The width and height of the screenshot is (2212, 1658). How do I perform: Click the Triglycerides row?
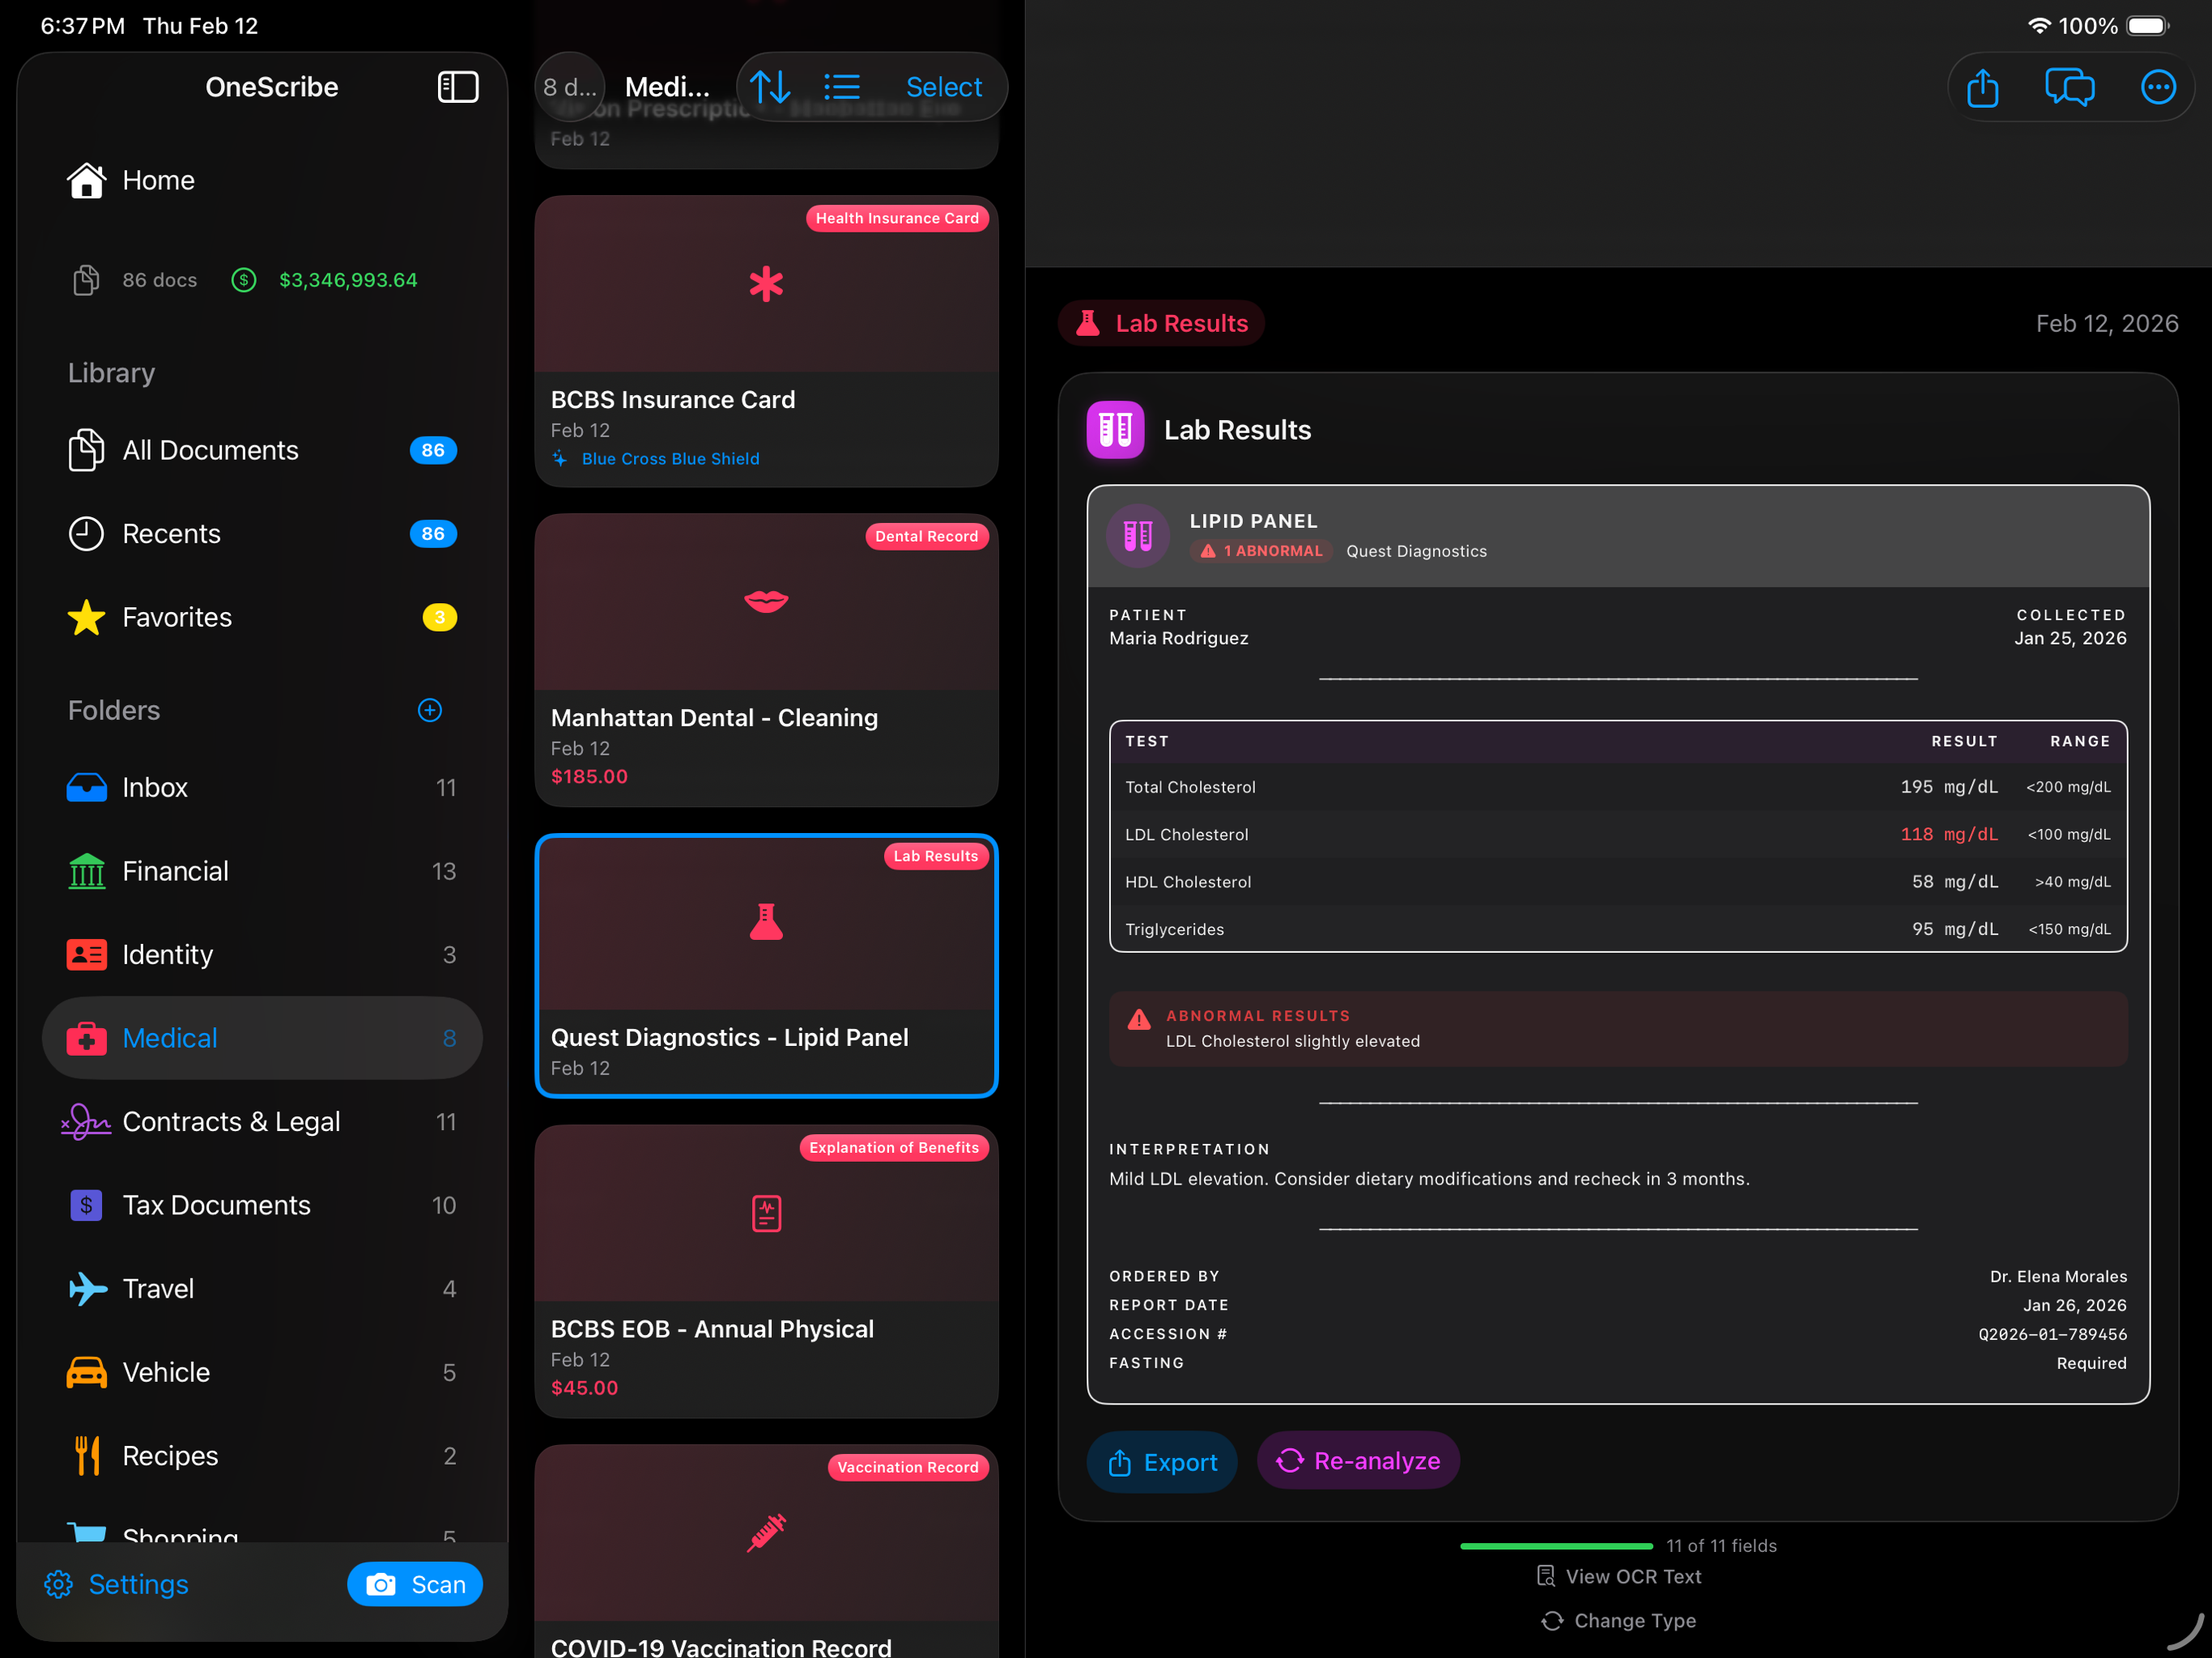[x=1618, y=929]
